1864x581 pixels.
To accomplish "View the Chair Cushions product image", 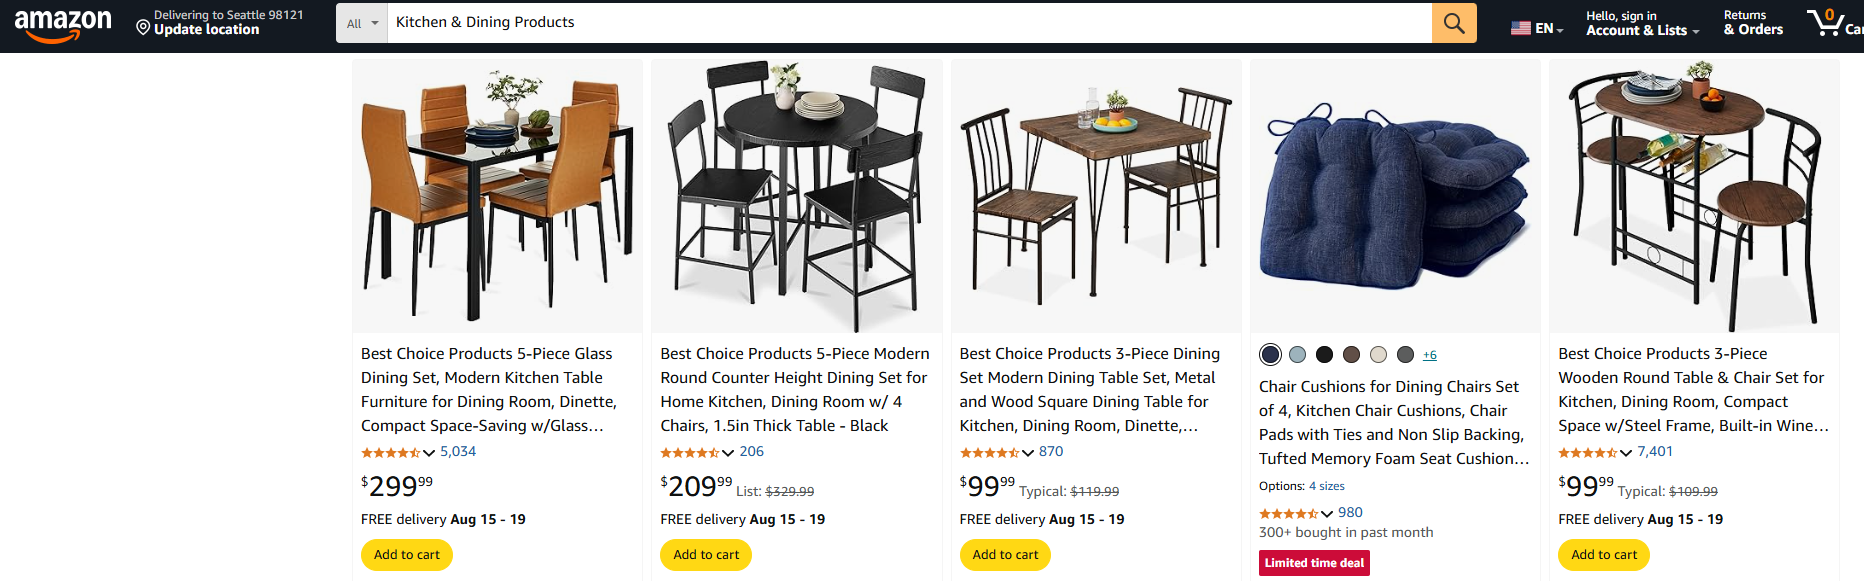I will pyautogui.click(x=1395, y=196).
